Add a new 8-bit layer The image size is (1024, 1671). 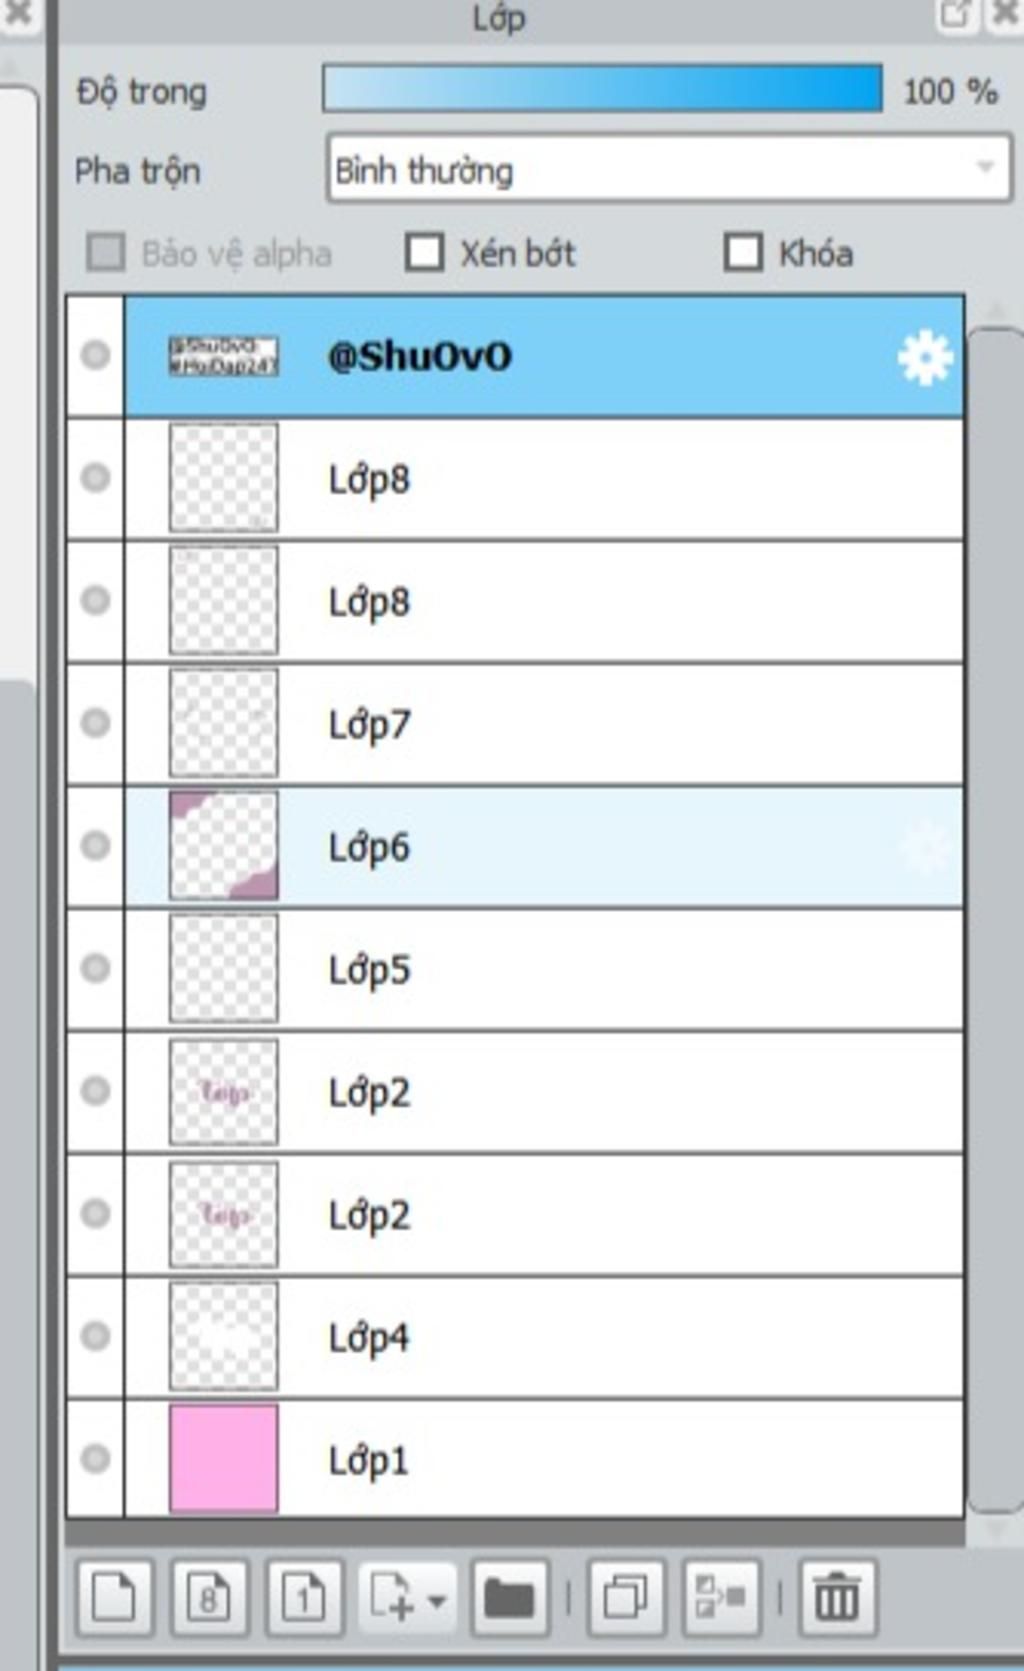click(x=209, y=1597)
